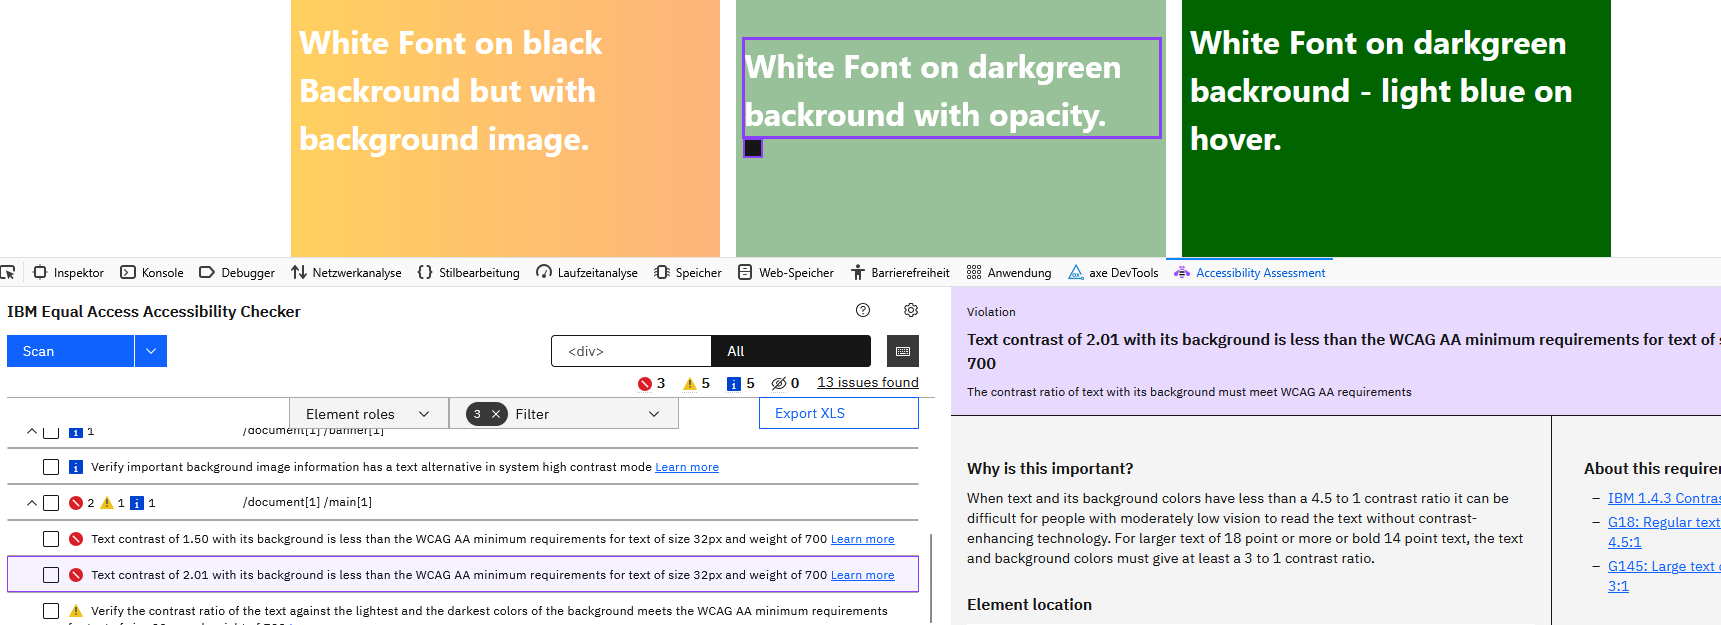Check the 1.50 text contrast issue checkbox

51,539
